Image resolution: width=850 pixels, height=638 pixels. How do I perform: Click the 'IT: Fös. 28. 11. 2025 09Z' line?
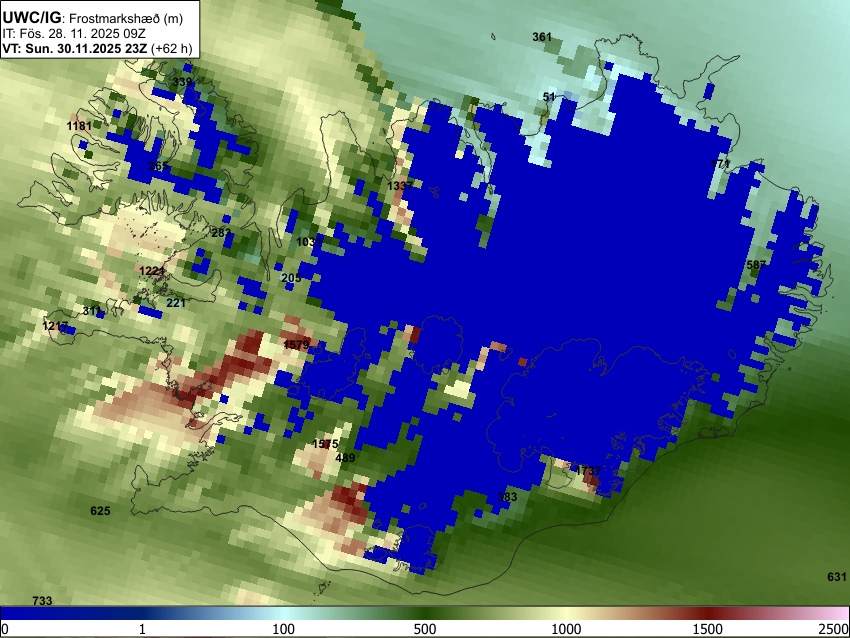[x=74, y=34]
